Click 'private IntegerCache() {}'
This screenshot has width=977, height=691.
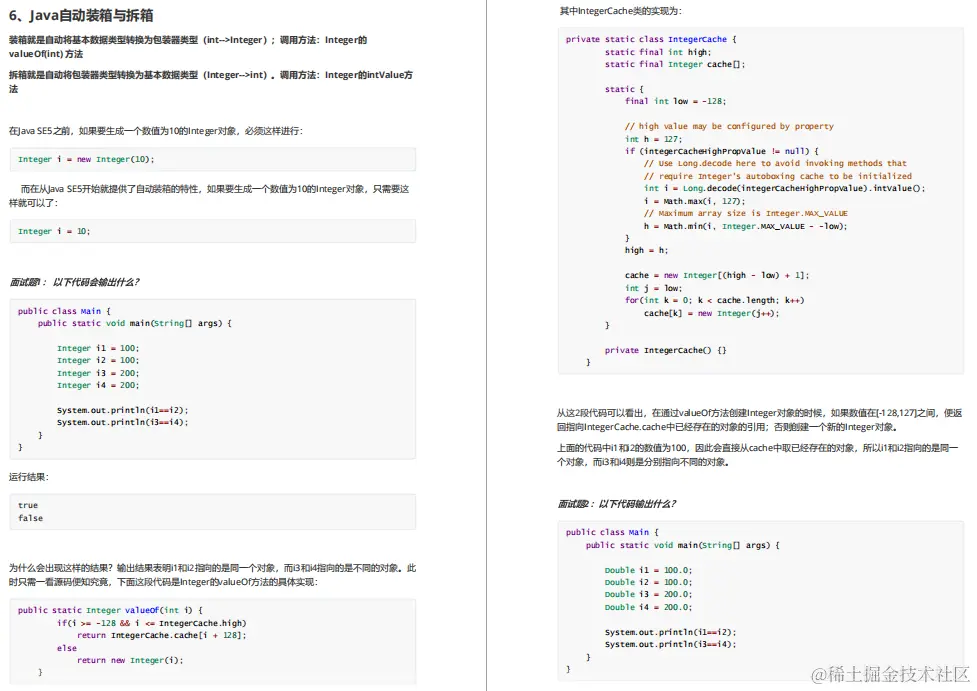pyautogui.click(x=665, y=350)
